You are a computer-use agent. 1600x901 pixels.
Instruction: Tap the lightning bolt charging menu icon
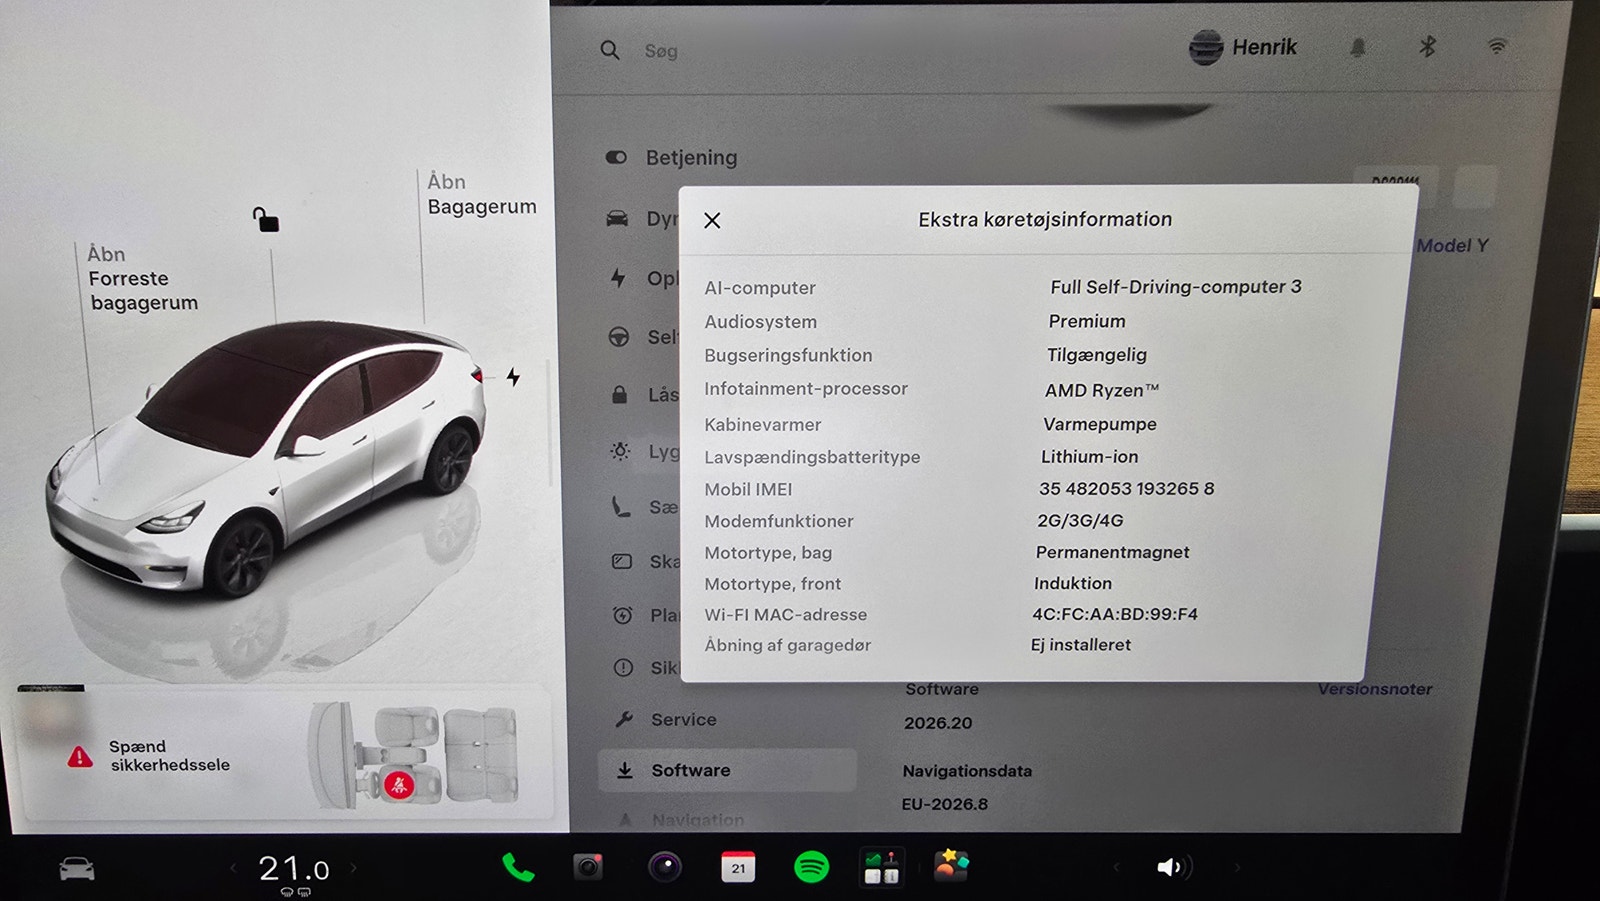pos(619,278)
